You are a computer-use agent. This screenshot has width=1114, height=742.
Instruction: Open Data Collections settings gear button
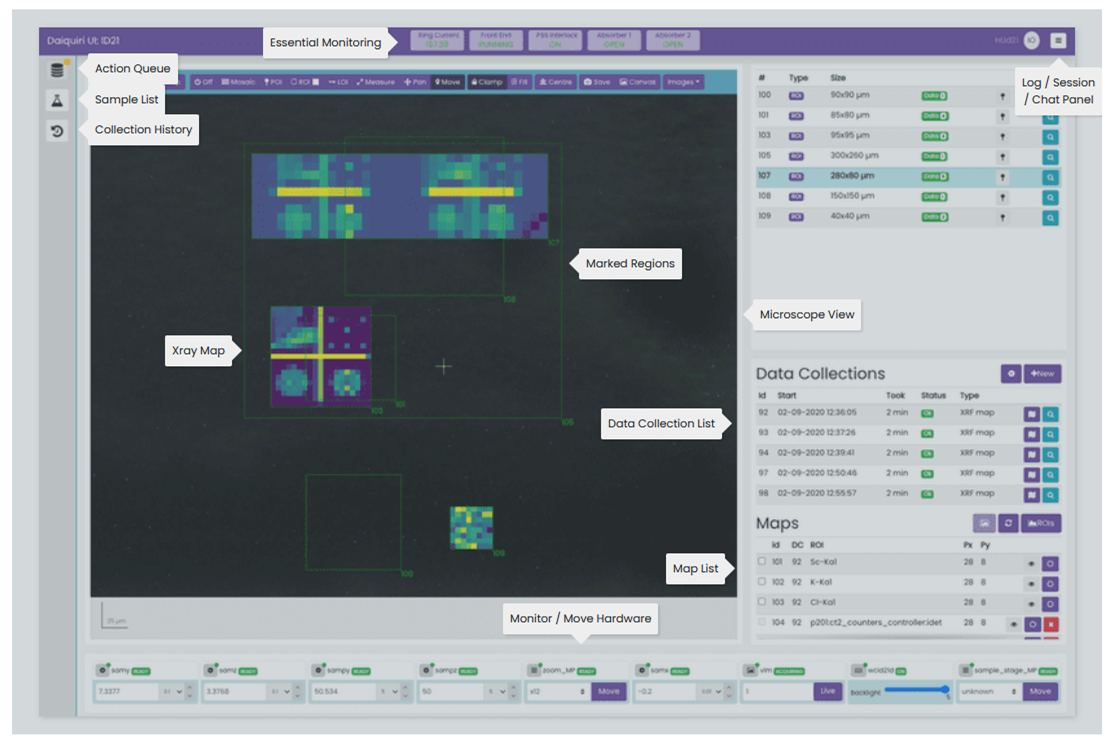(x=1011, y=373)
